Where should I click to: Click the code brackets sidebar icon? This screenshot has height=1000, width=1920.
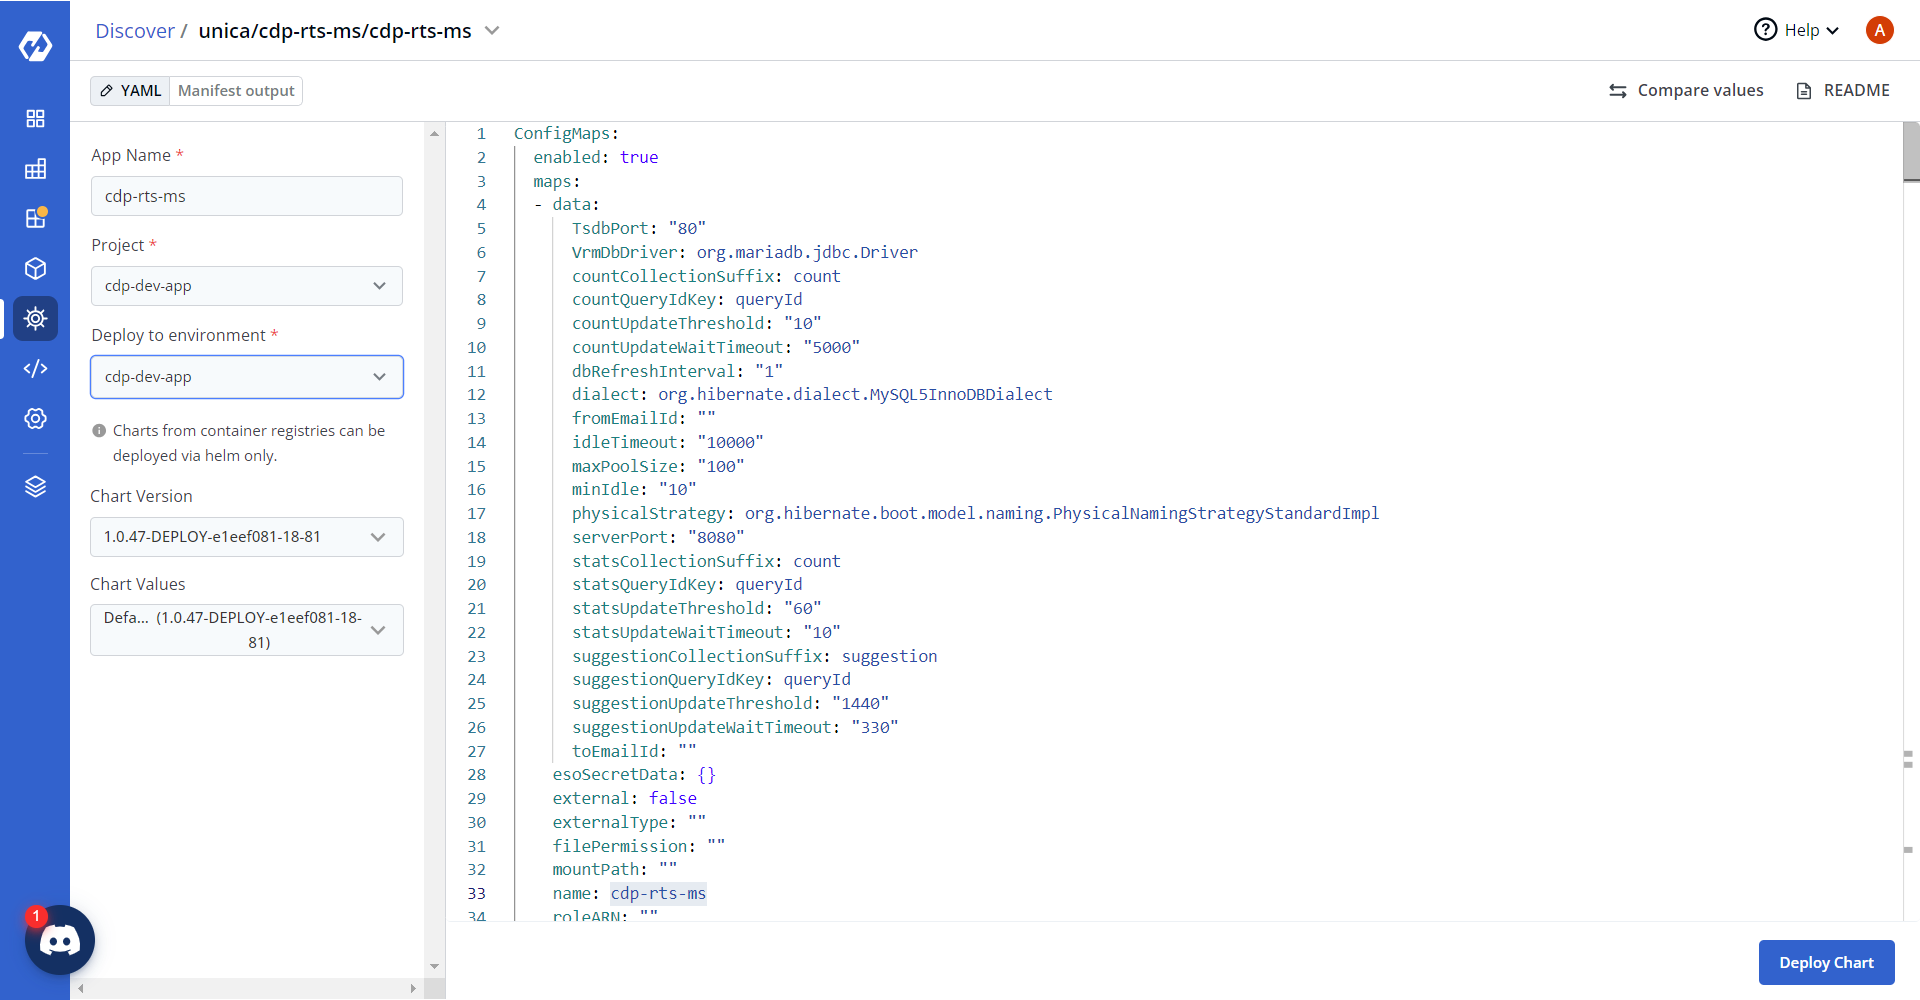tap(35, 369)
